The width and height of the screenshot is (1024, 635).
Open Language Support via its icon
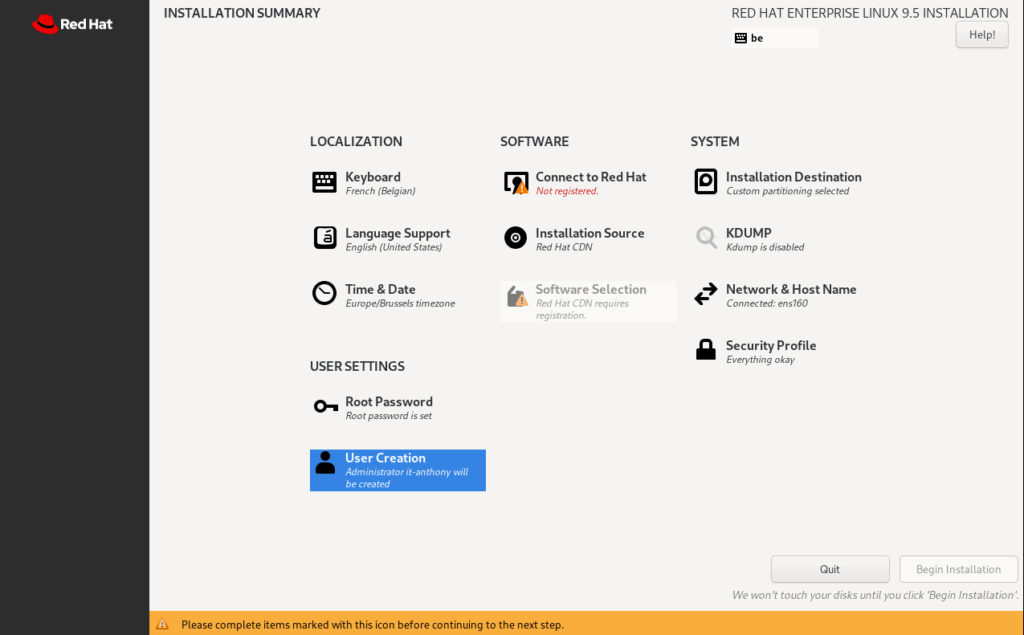tap(324, 238)
